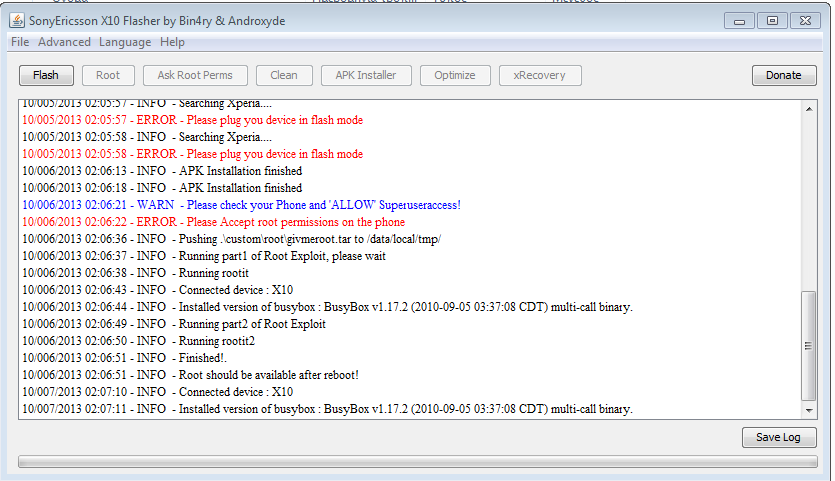The height and width of the screenshot is (481, 835).
Task: Click the 02:05:58 ERROR plug device log line
Action: [x=192, y=154]
